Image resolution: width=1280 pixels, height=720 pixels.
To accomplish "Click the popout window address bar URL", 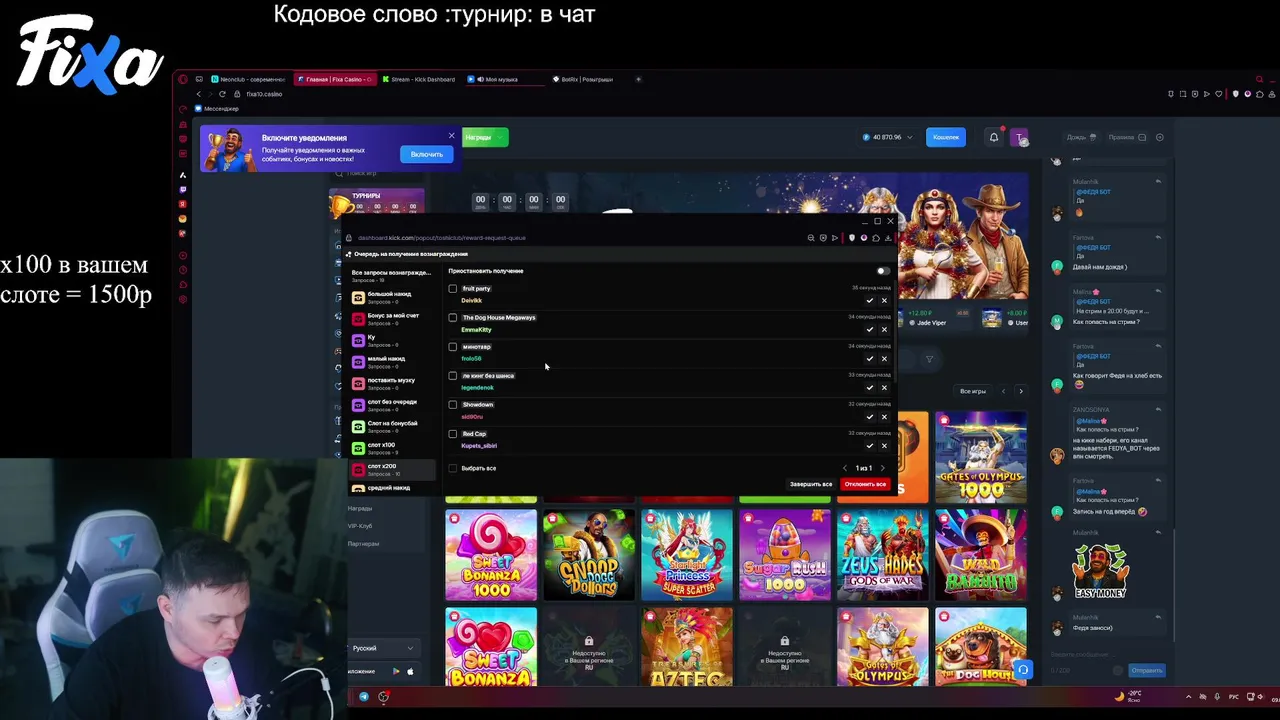I will [x=441, y=238].
